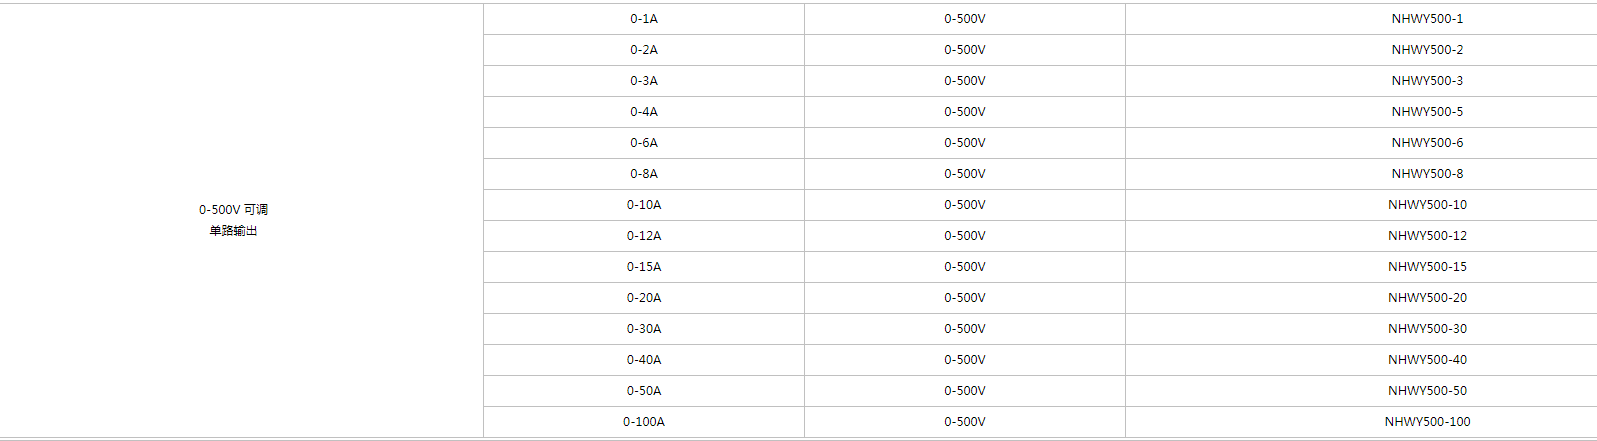The width and height of the screenshot is (1597, 441).
Task: Select the NHWY500-2 model number
Action: 1427,50
